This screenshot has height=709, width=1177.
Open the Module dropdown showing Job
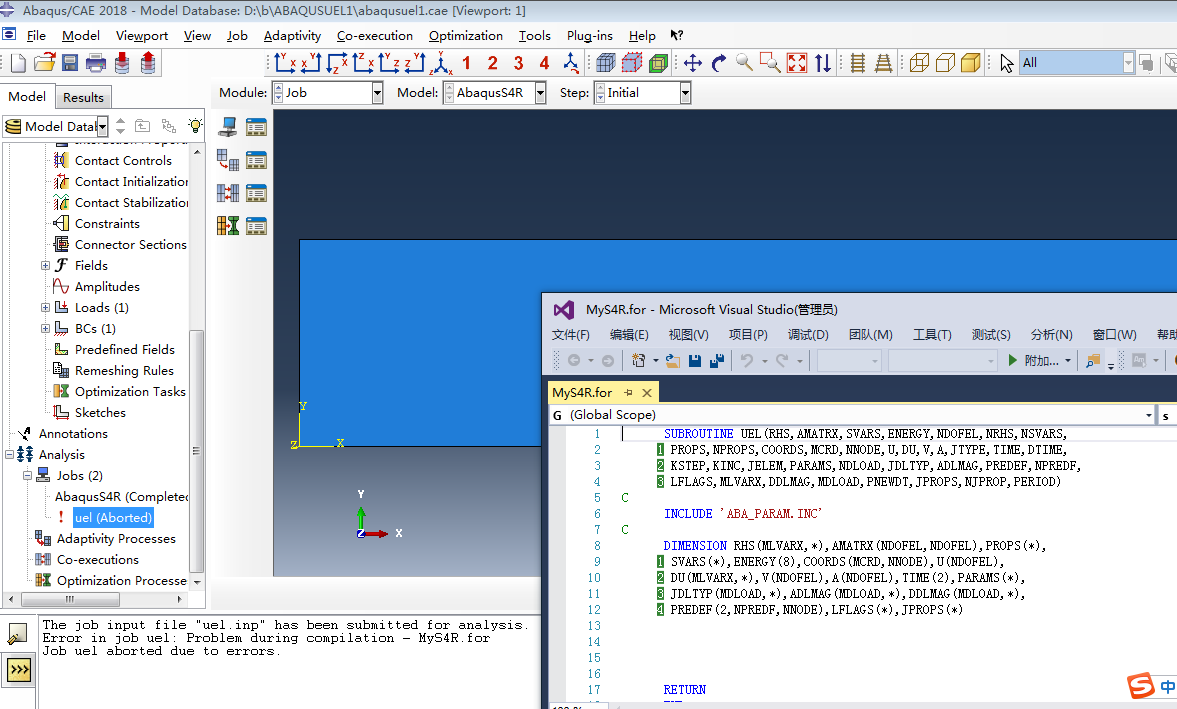click(x=377, y=93)
